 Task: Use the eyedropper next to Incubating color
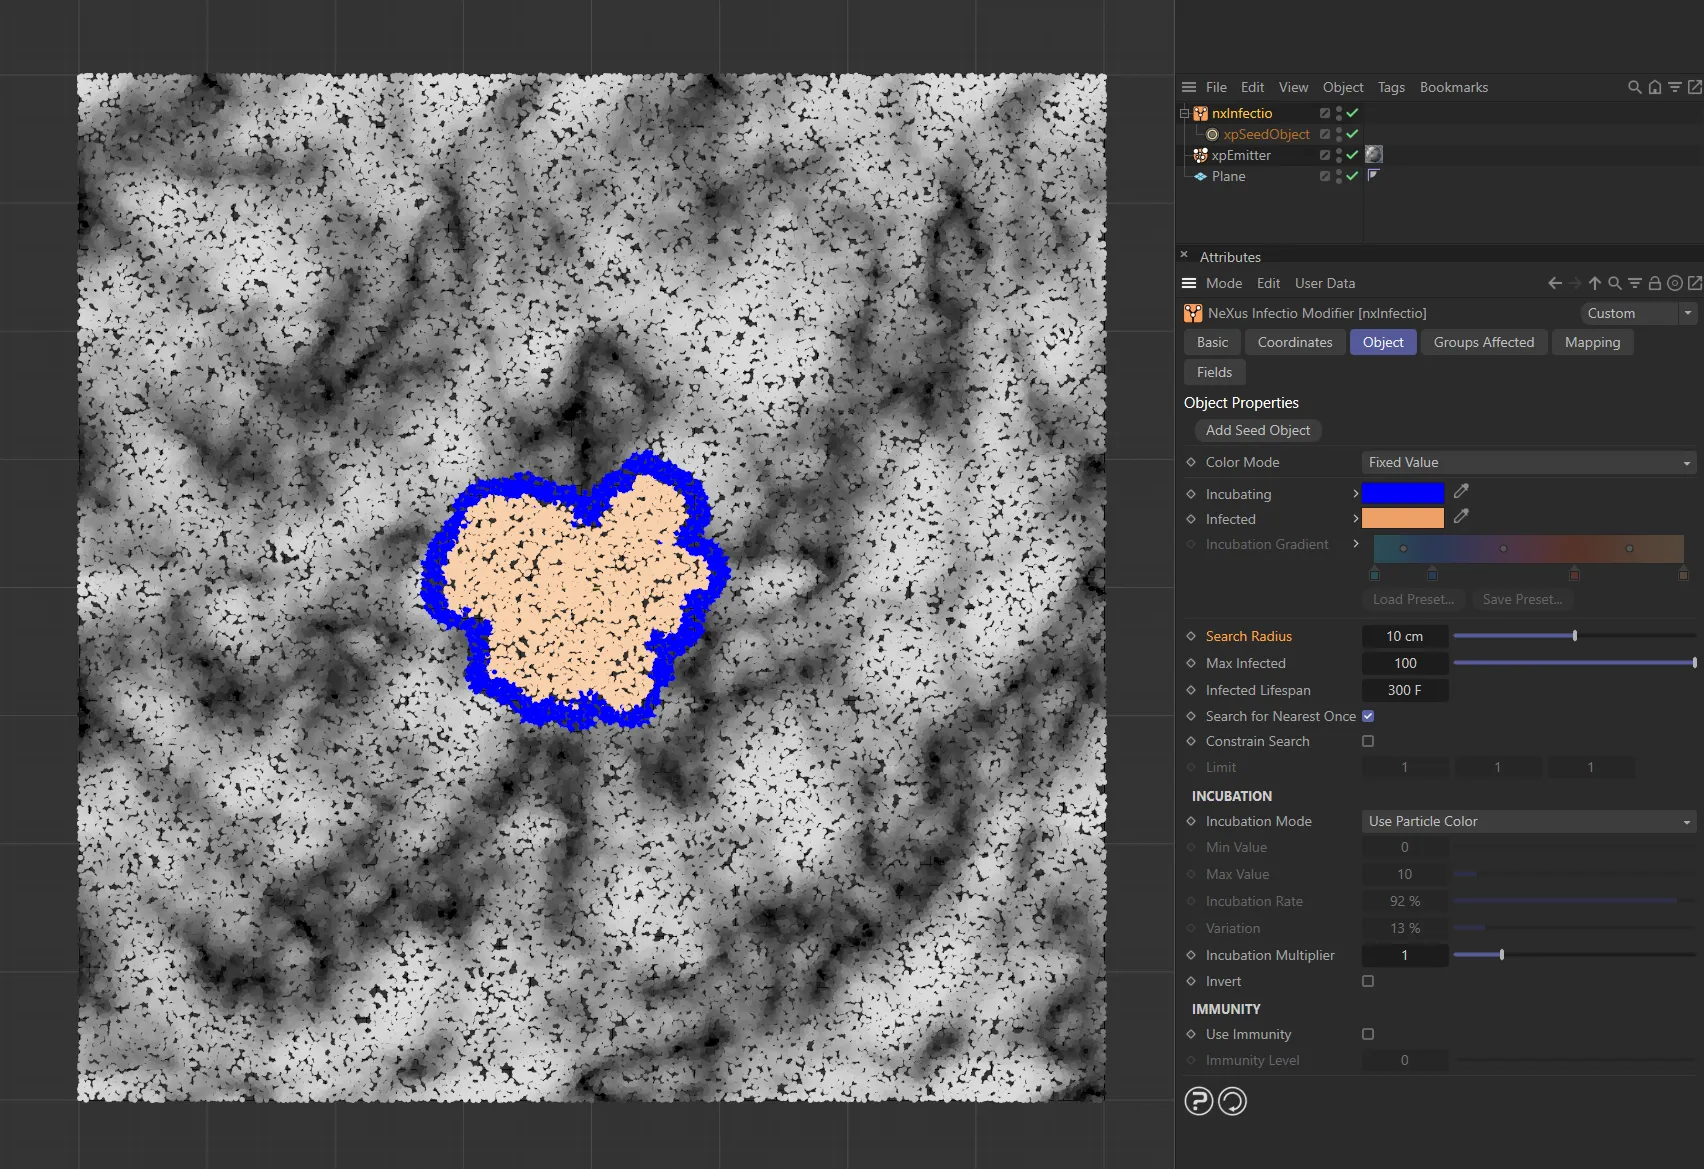click(x=1461, y=491)
